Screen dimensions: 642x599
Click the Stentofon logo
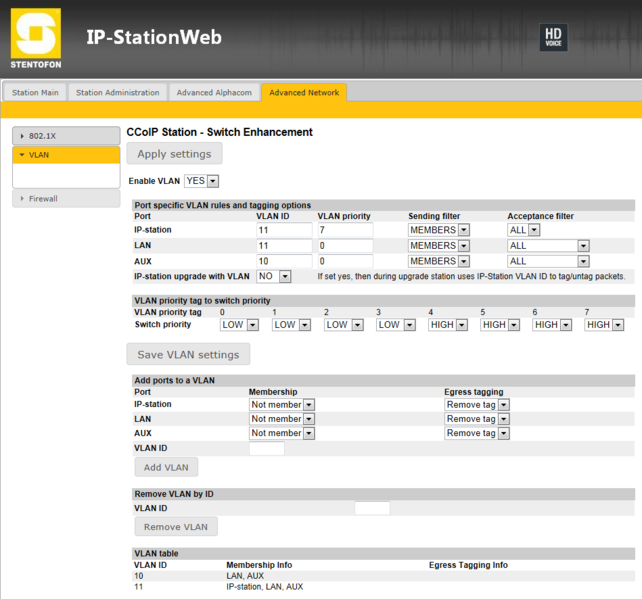tap(36, 38)
